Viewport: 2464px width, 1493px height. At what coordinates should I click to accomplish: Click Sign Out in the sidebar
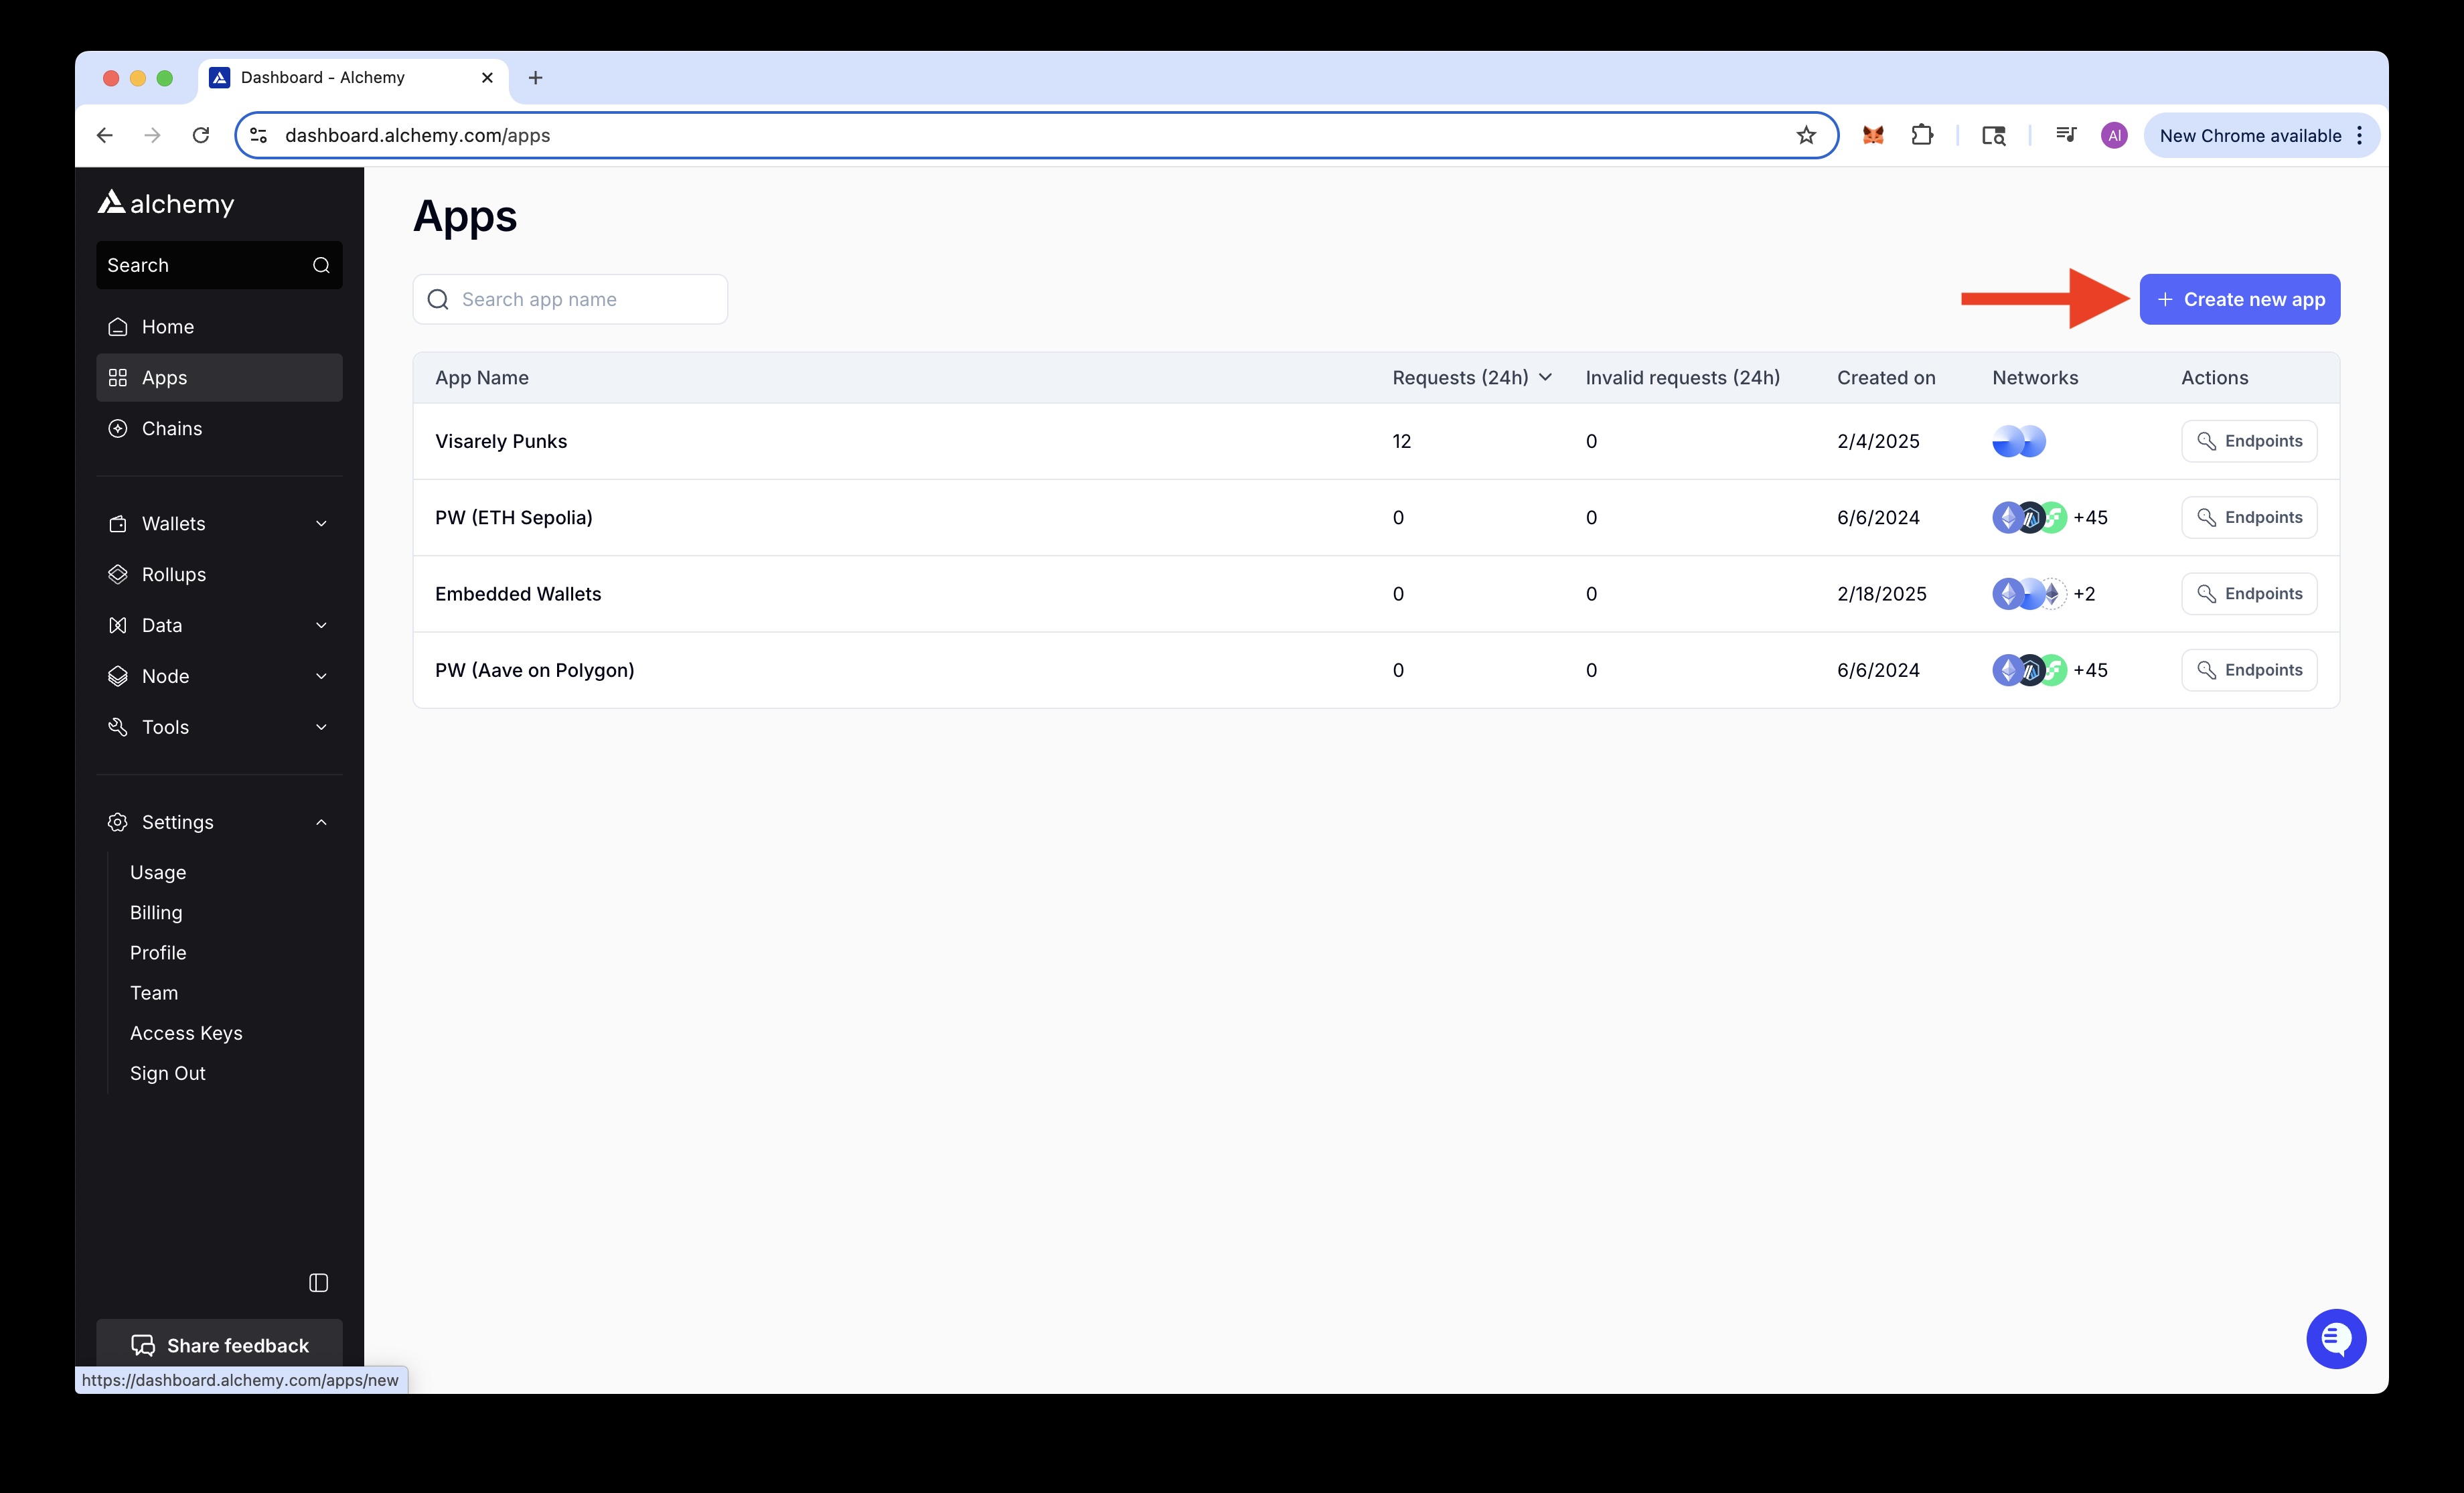(x=168, y=1073)
